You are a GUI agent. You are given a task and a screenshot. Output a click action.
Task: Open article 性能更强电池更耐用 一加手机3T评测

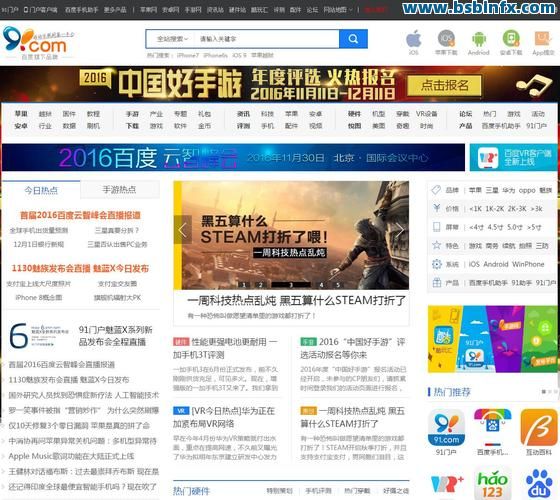click(225, 348)
